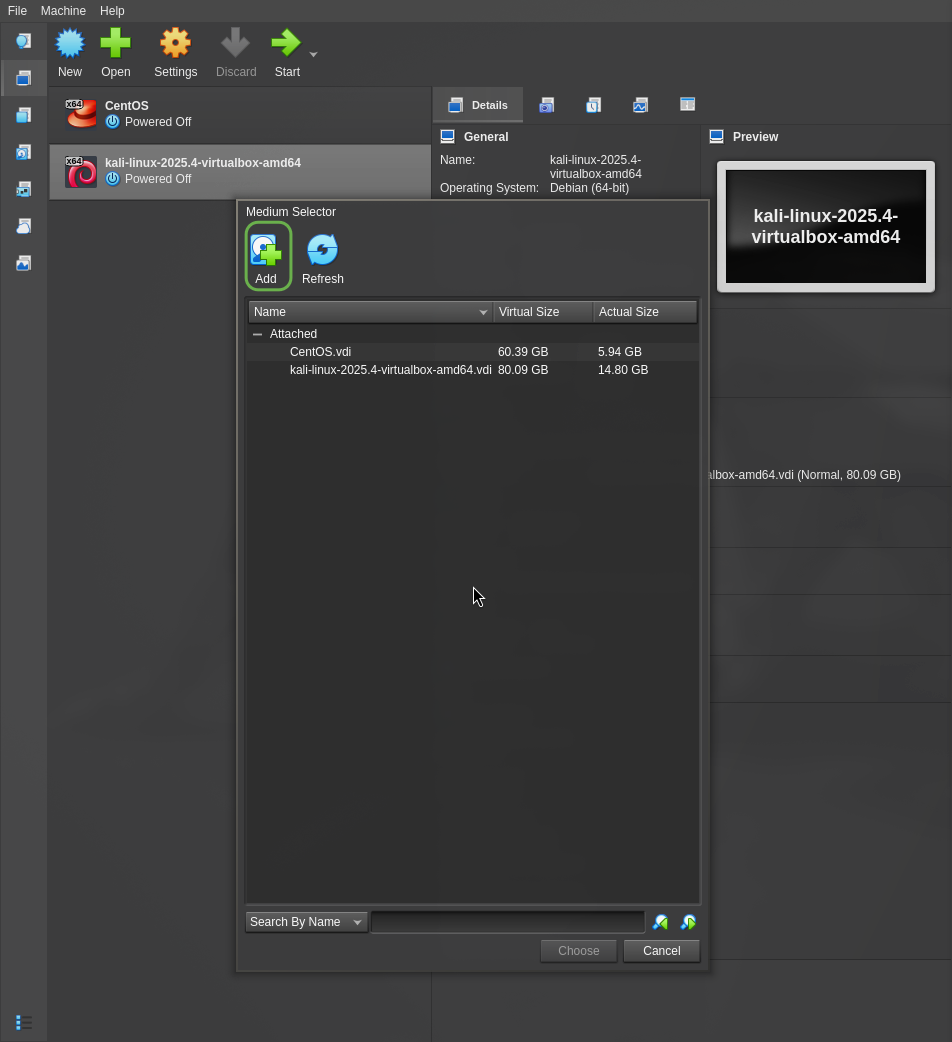Image resolution: width=952 pixels, height=1042 pixels.
Task: Click the greyed-out Discard toolbar button
Action: pyautogui.click(x=236, y=53)
